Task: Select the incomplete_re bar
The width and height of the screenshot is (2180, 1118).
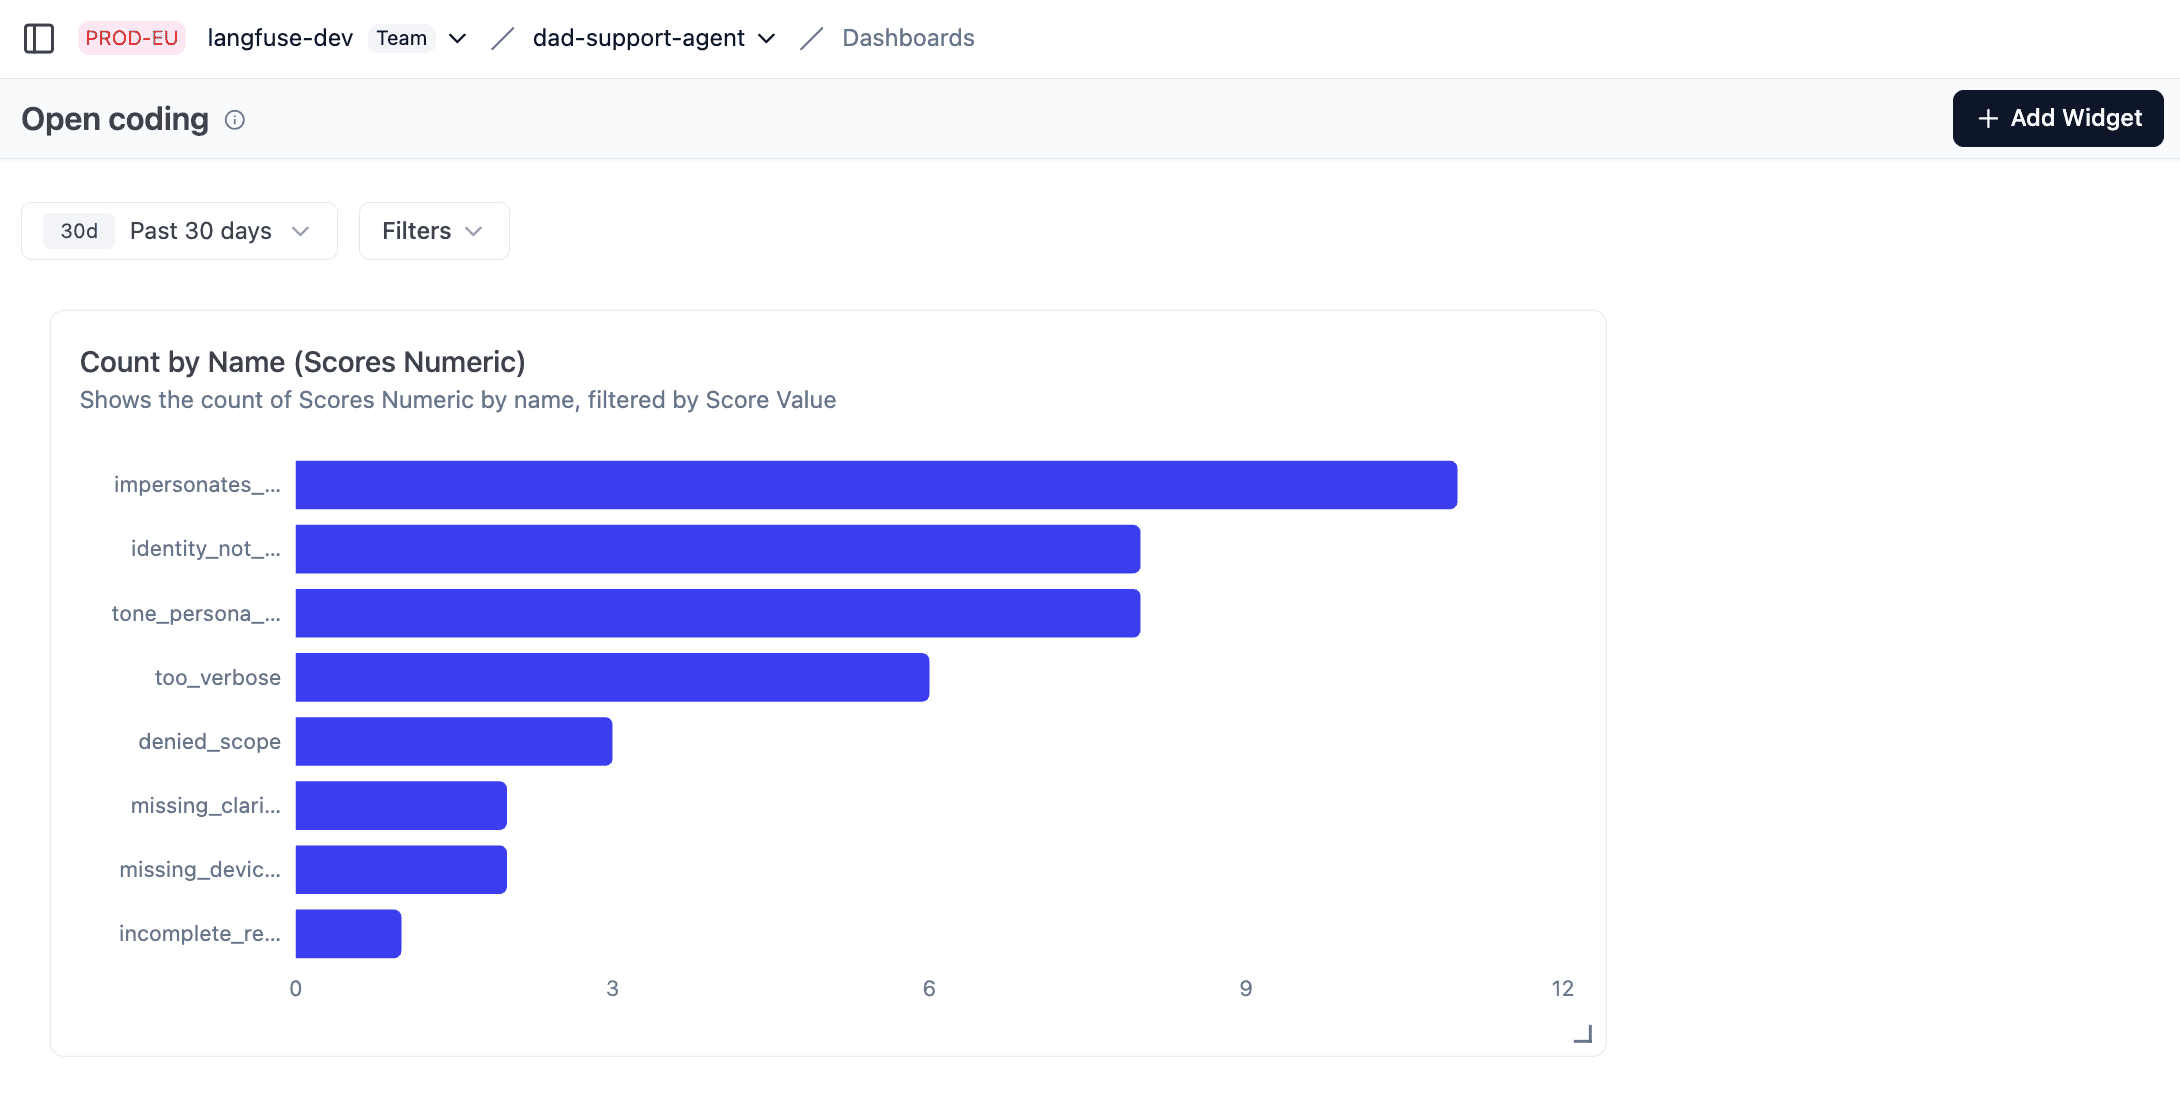Action: pos(348,934)
